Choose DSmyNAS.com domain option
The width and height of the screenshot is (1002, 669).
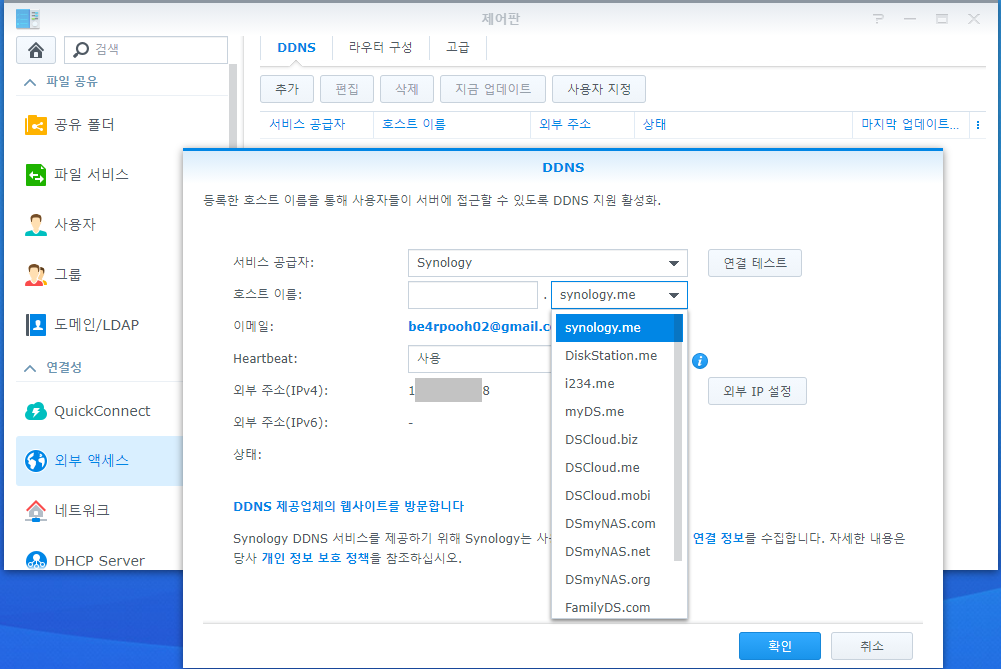point(610,523)
